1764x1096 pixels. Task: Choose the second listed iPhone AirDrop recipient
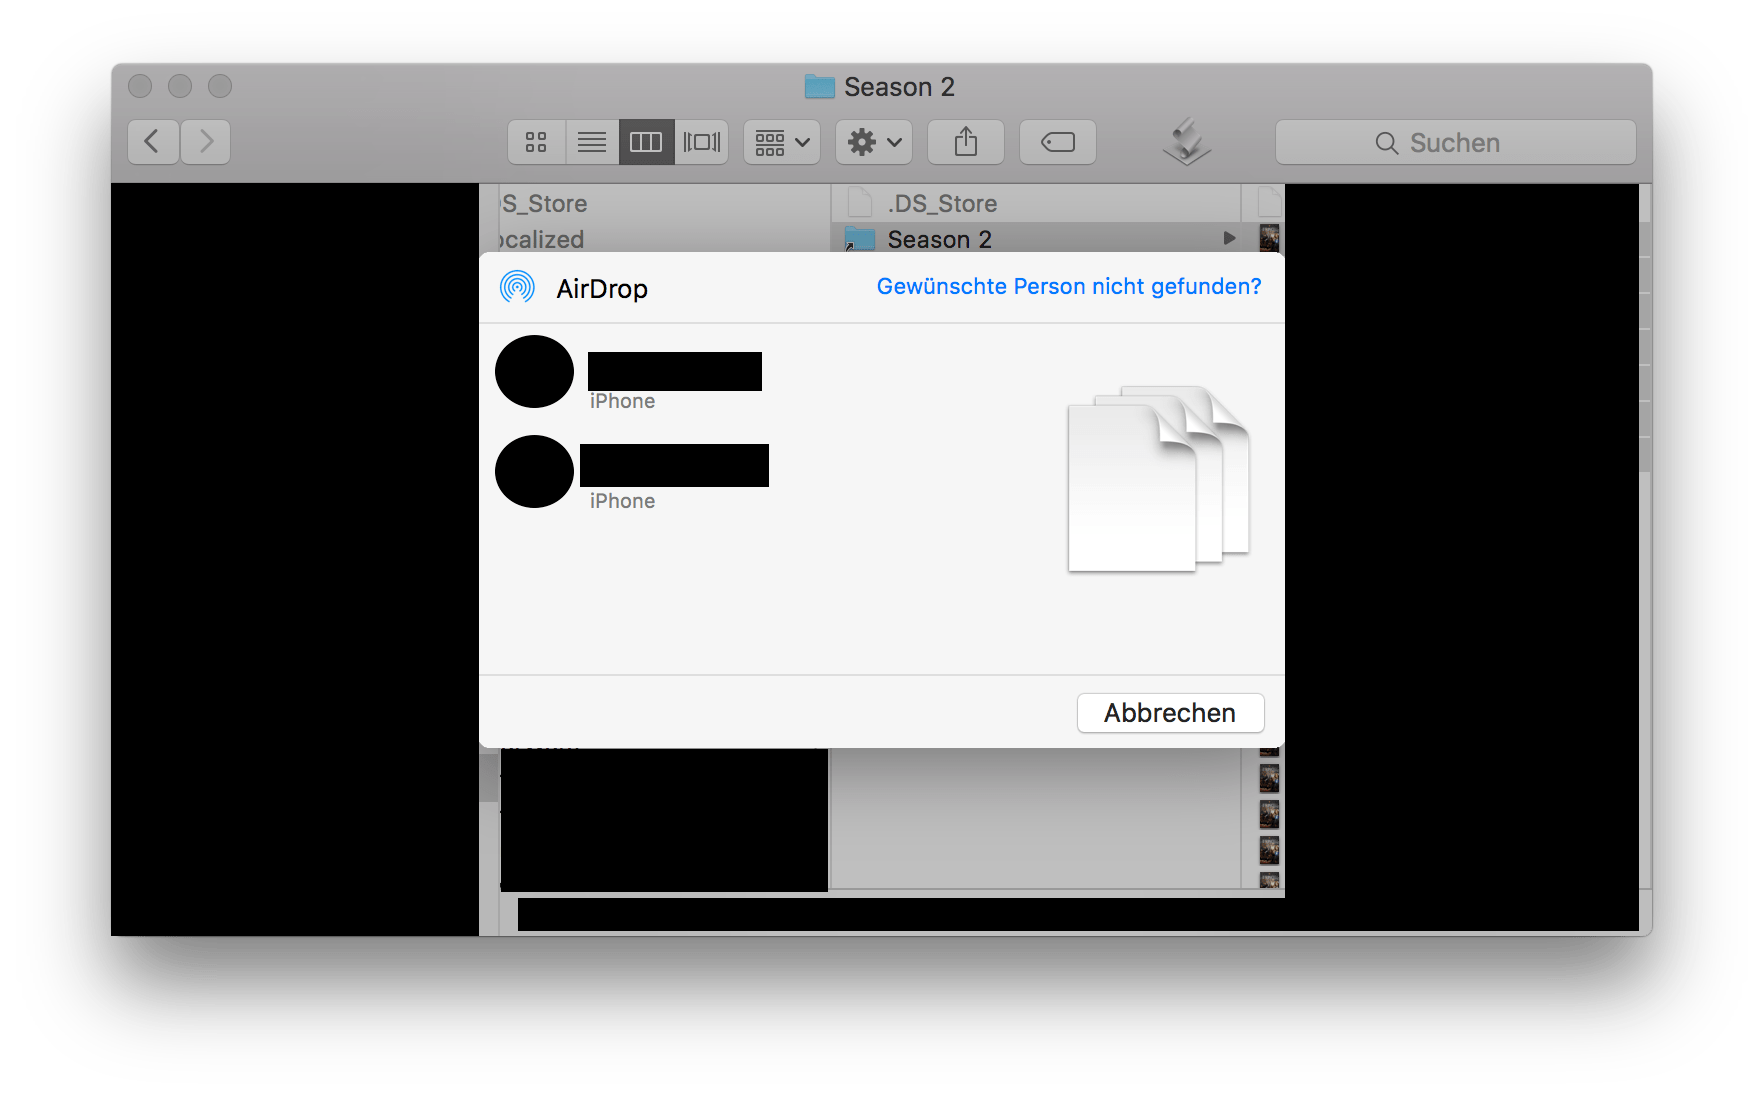pos(632,472)
